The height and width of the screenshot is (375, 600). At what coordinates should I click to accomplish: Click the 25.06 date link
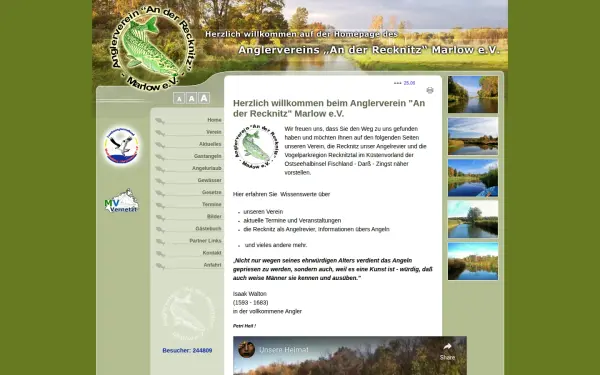click(x=409, y=83)
